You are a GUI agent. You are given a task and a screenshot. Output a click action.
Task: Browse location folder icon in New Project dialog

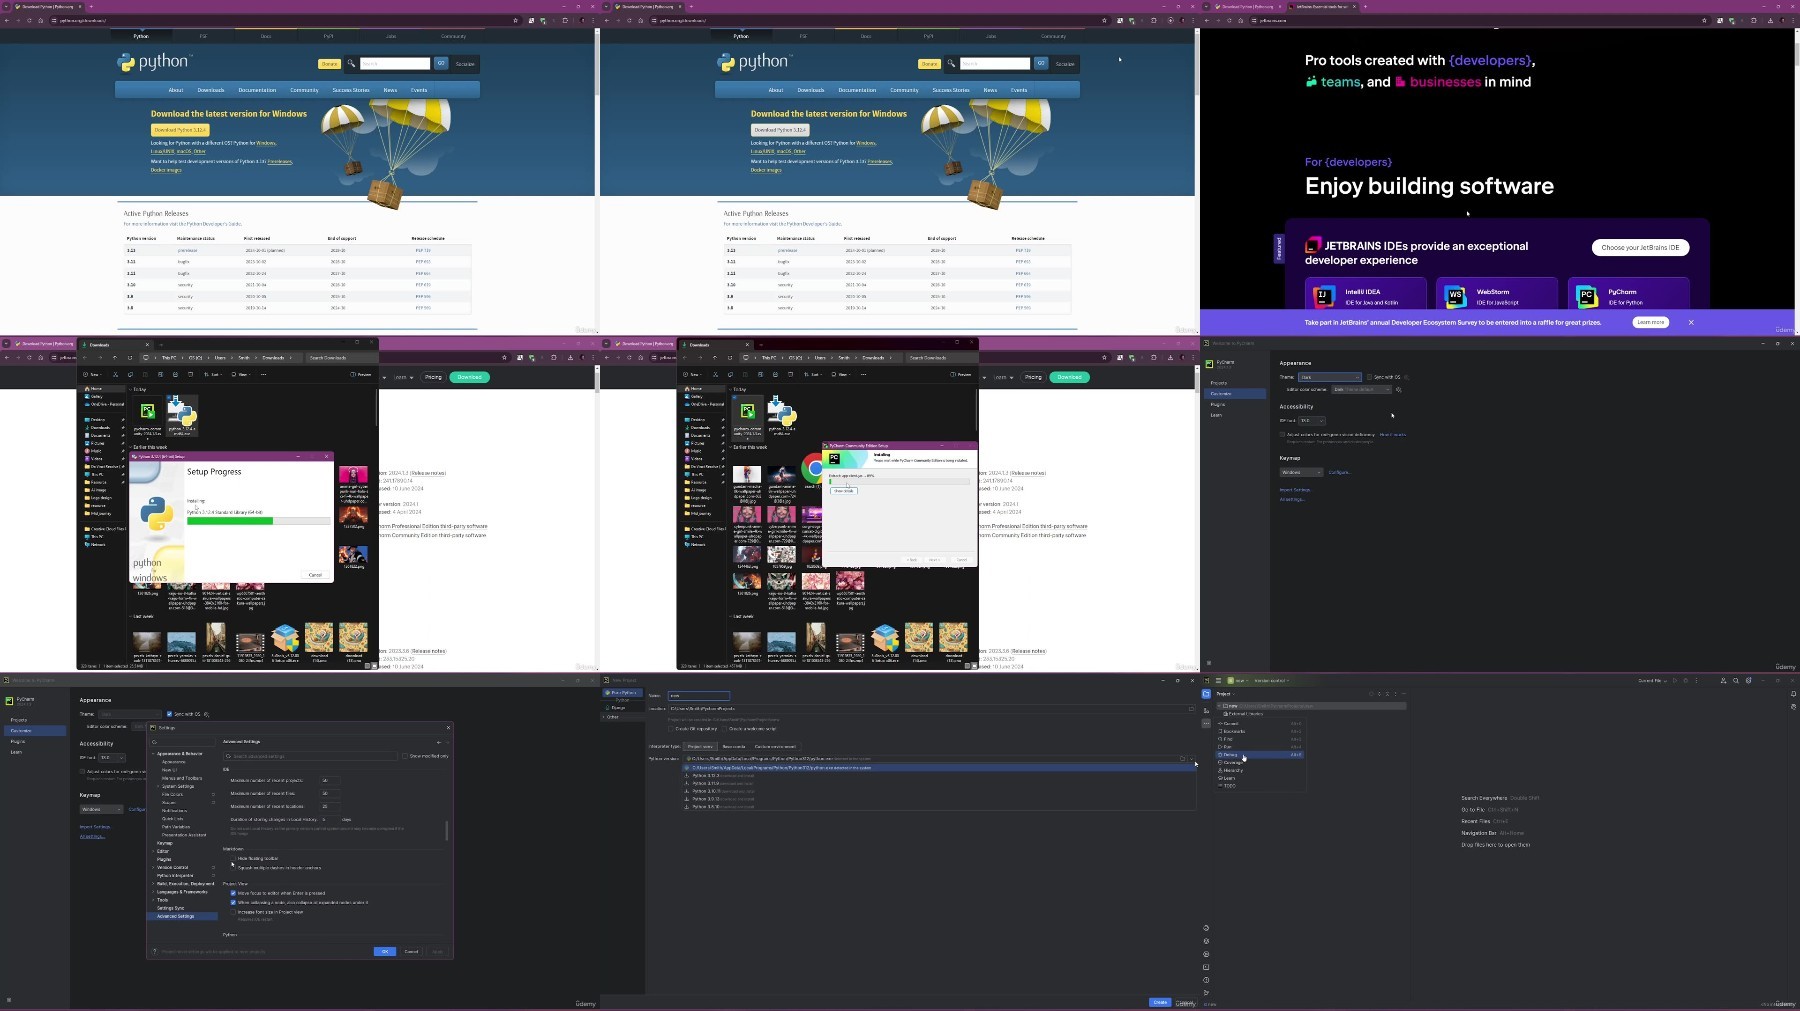pos(1191,709)
